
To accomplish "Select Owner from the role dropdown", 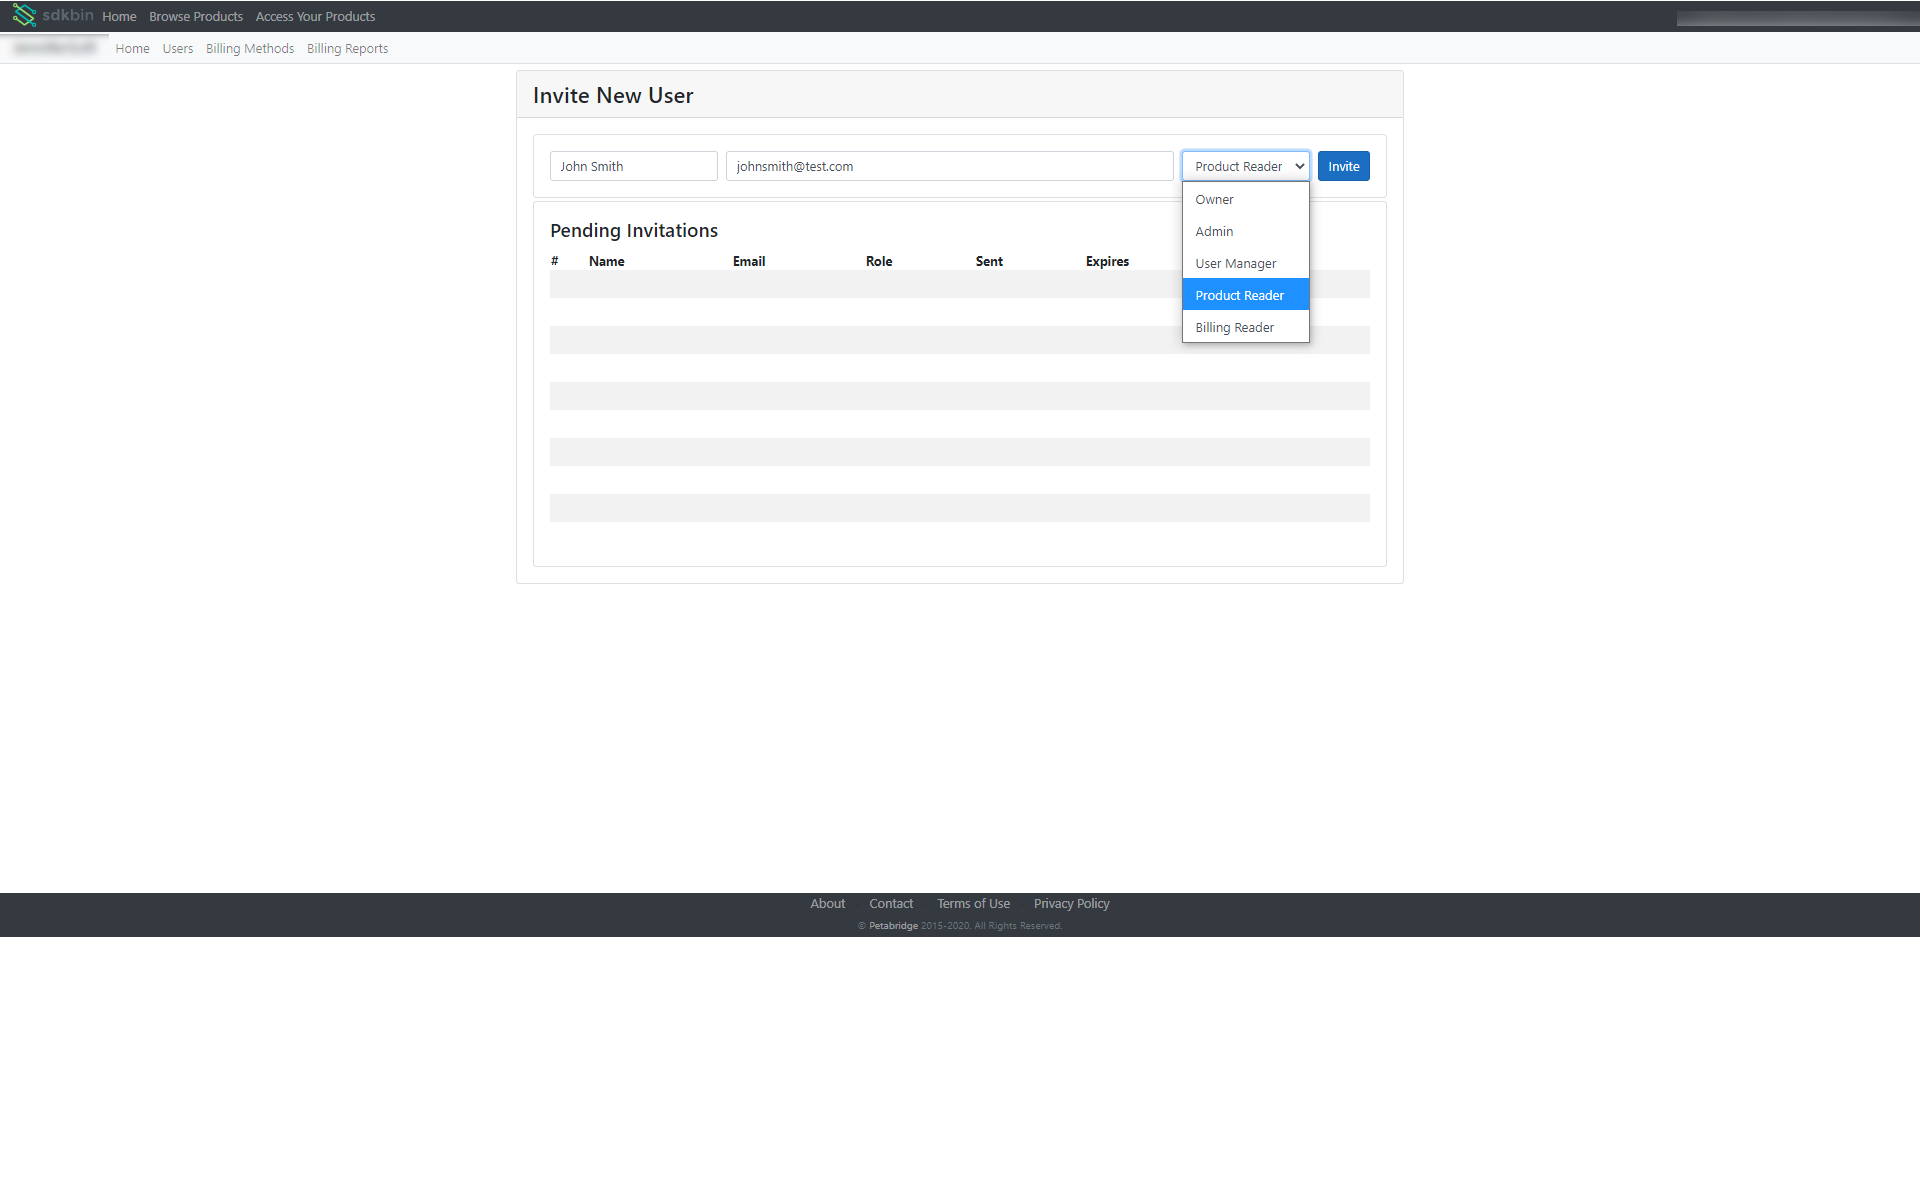I will click(1214, 199).
